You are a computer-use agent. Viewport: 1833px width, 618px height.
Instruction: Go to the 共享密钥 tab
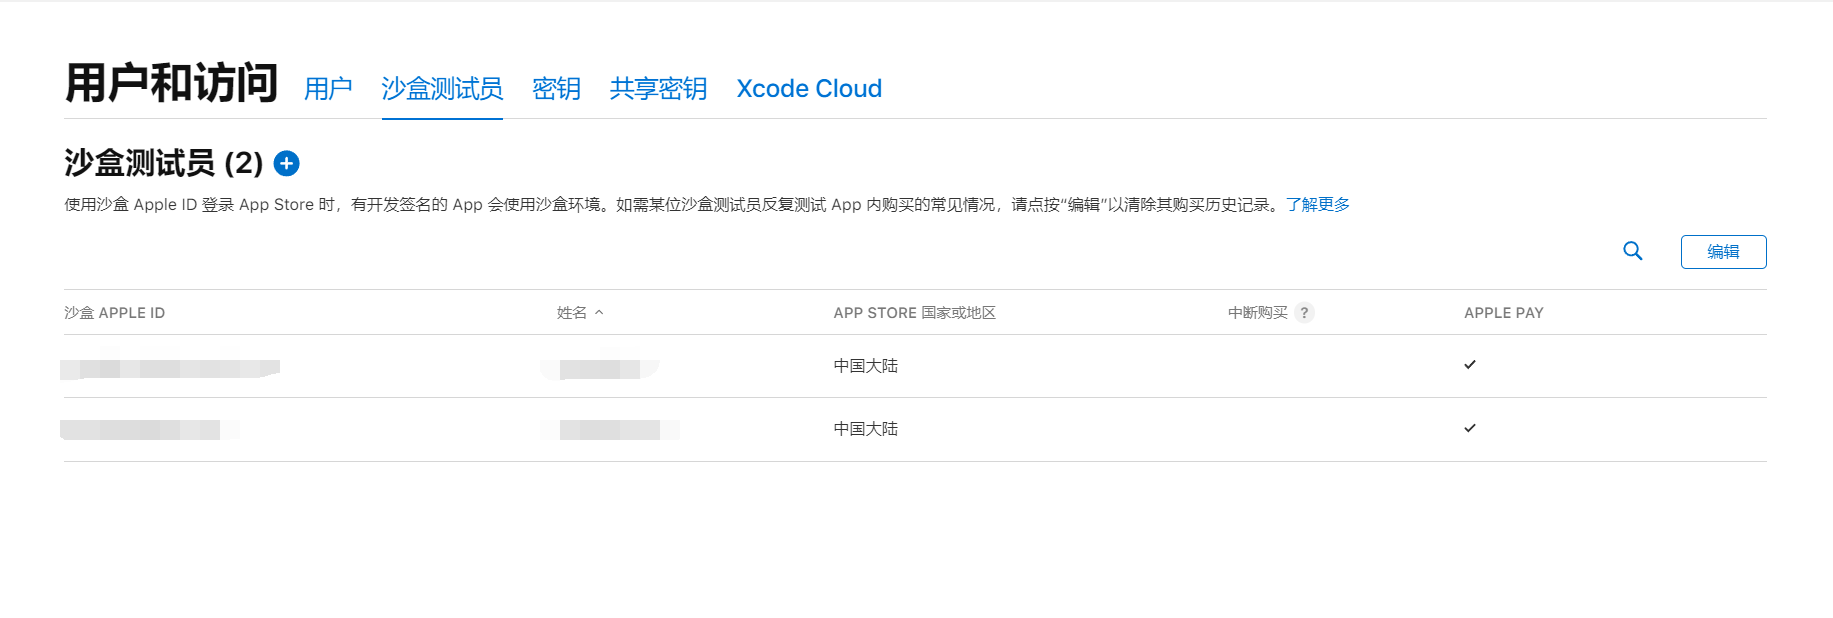658,89
